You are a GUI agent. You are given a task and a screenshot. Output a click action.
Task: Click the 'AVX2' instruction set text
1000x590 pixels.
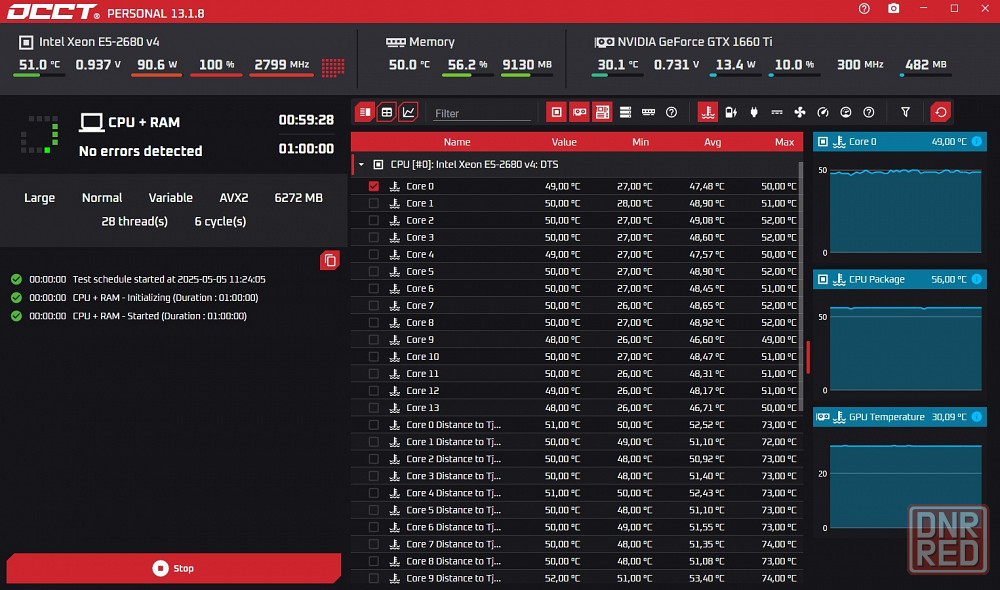234,198
